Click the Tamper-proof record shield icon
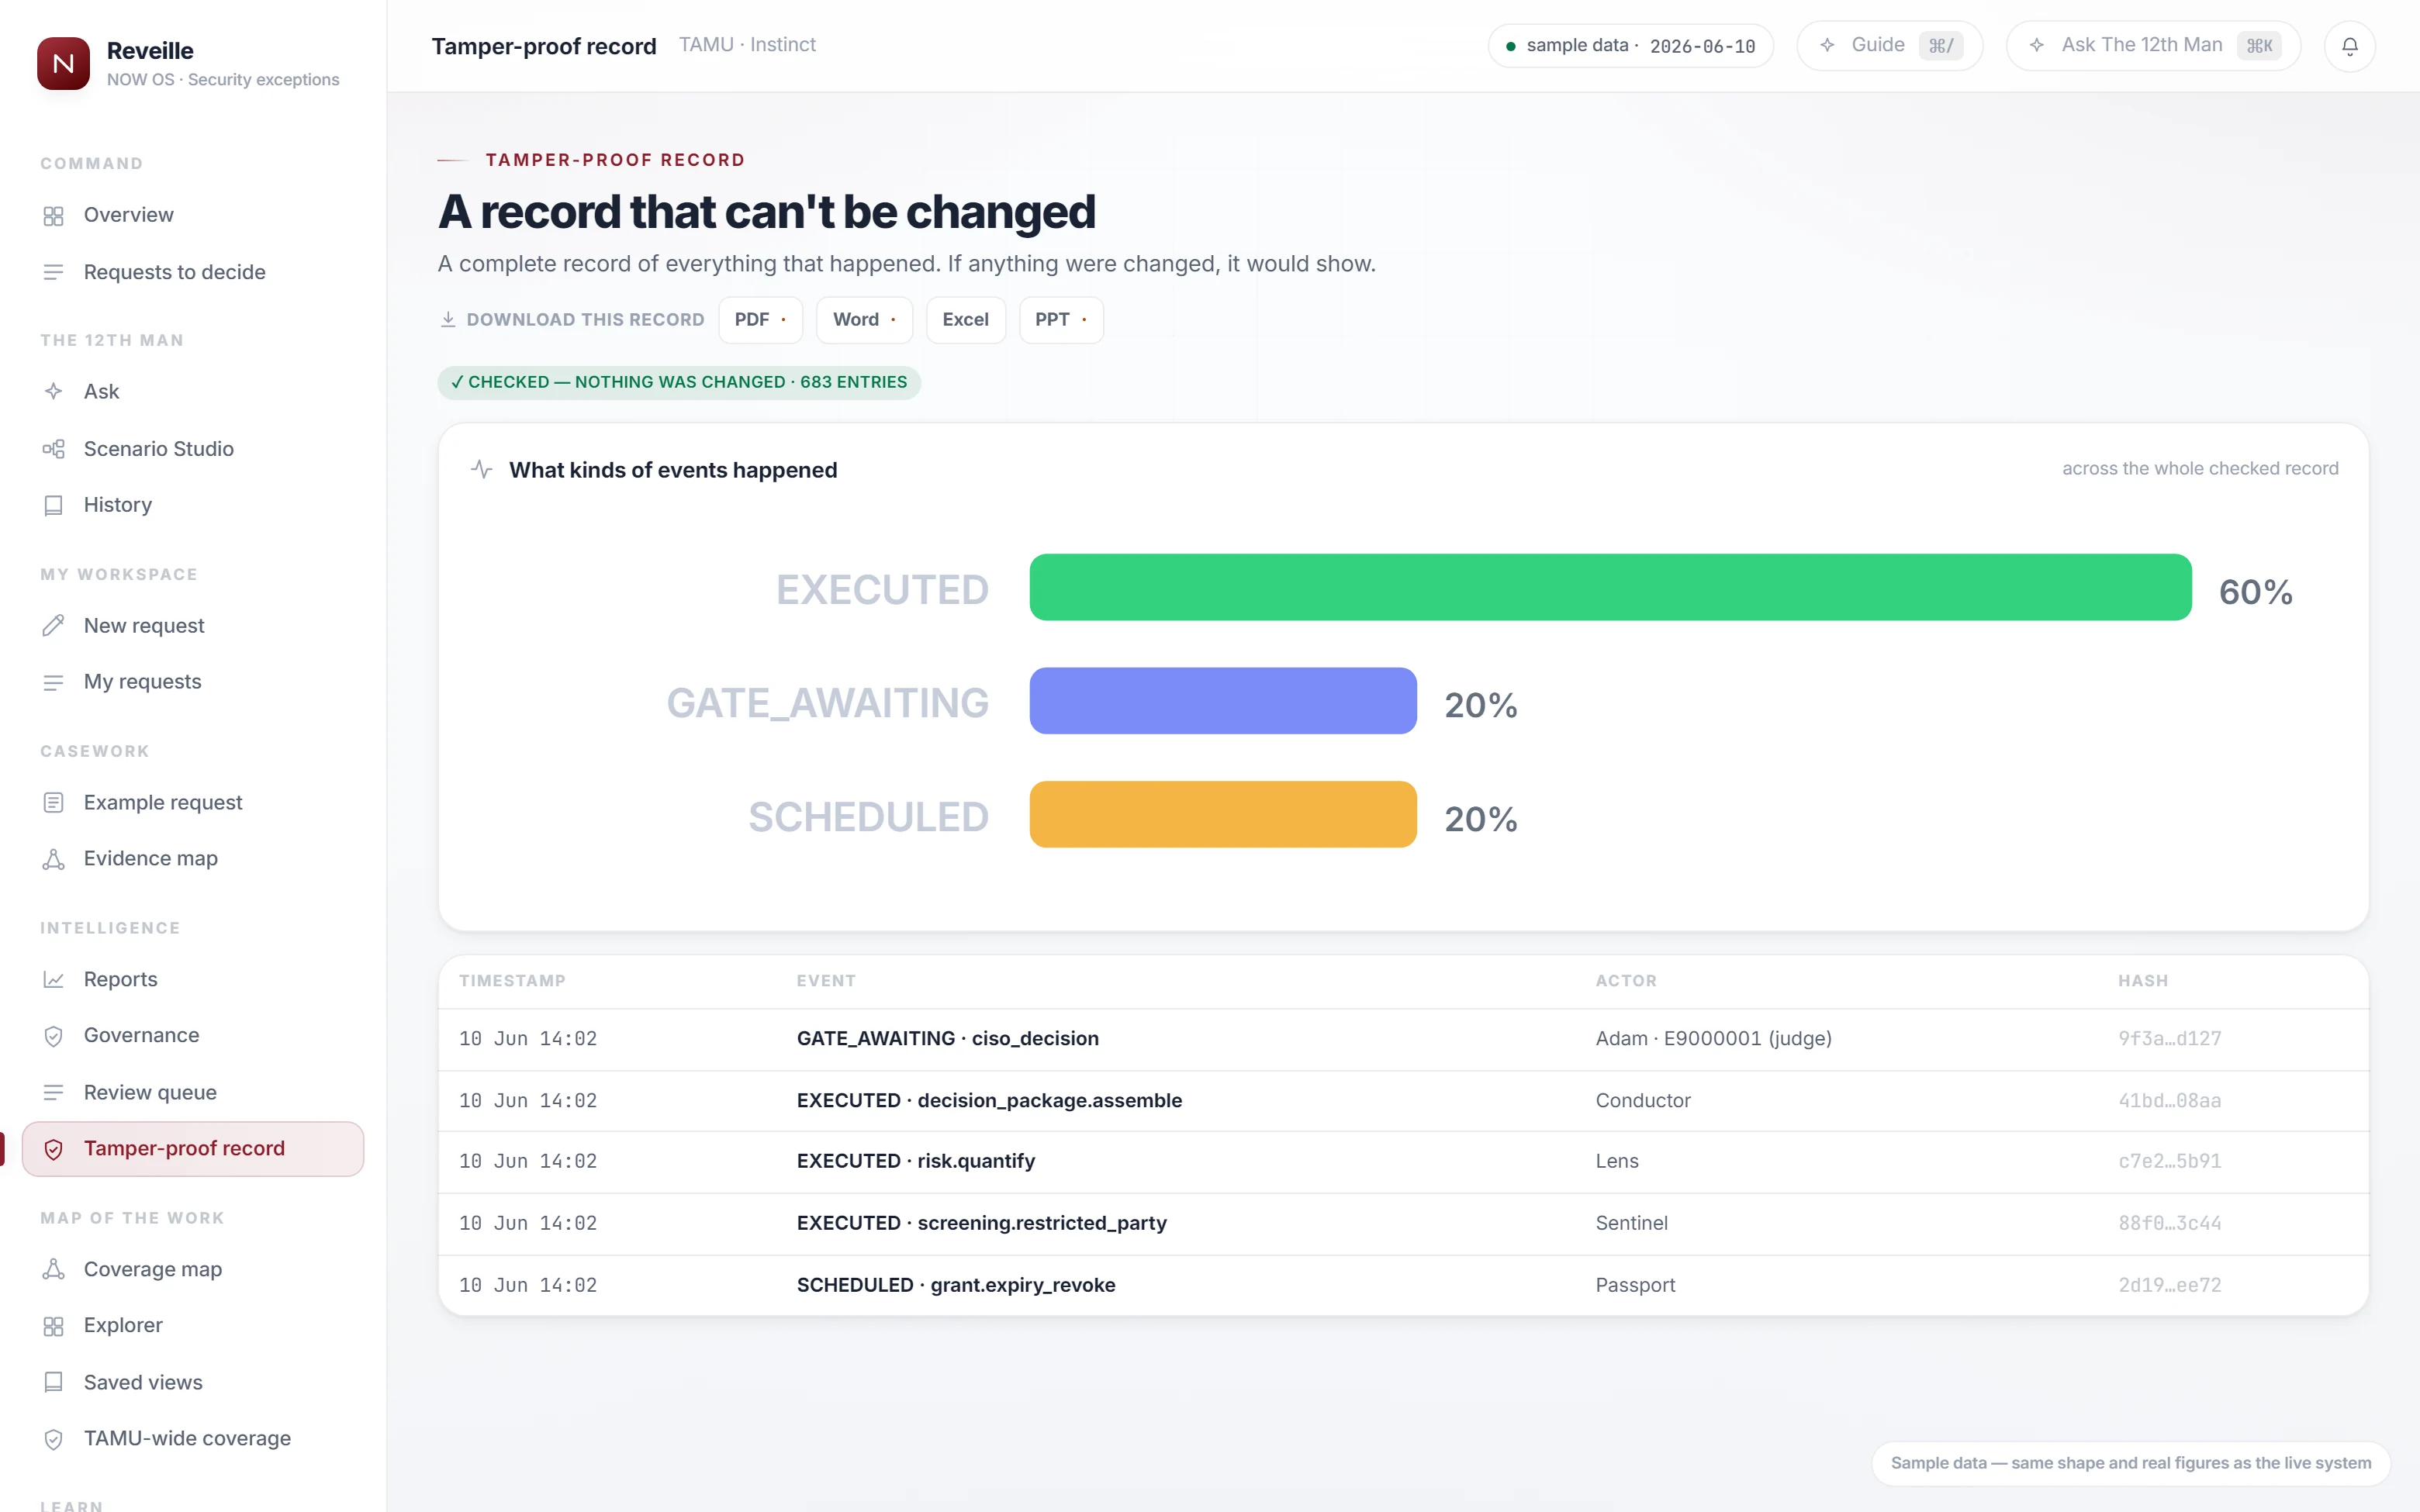The image size is (2420, 1512). (54, 1149)
